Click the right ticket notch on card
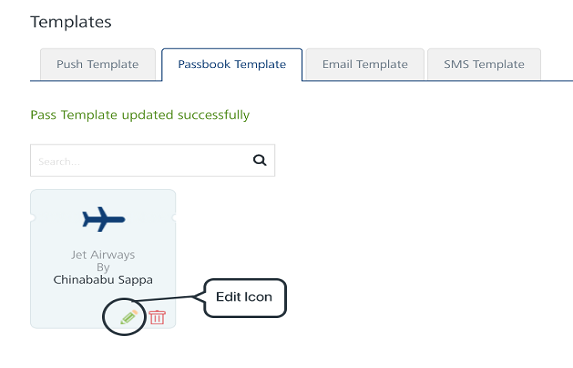 pos(174,218)
